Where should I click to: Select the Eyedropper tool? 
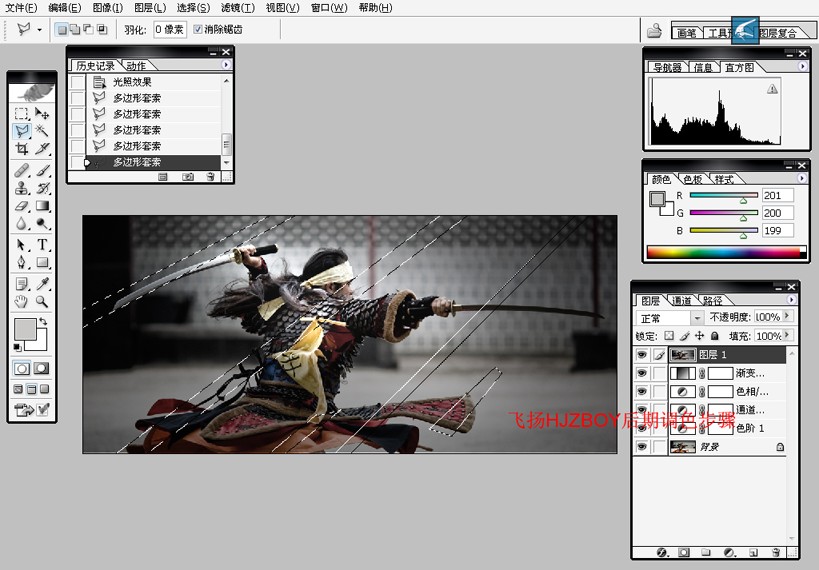tap(42, 284)
